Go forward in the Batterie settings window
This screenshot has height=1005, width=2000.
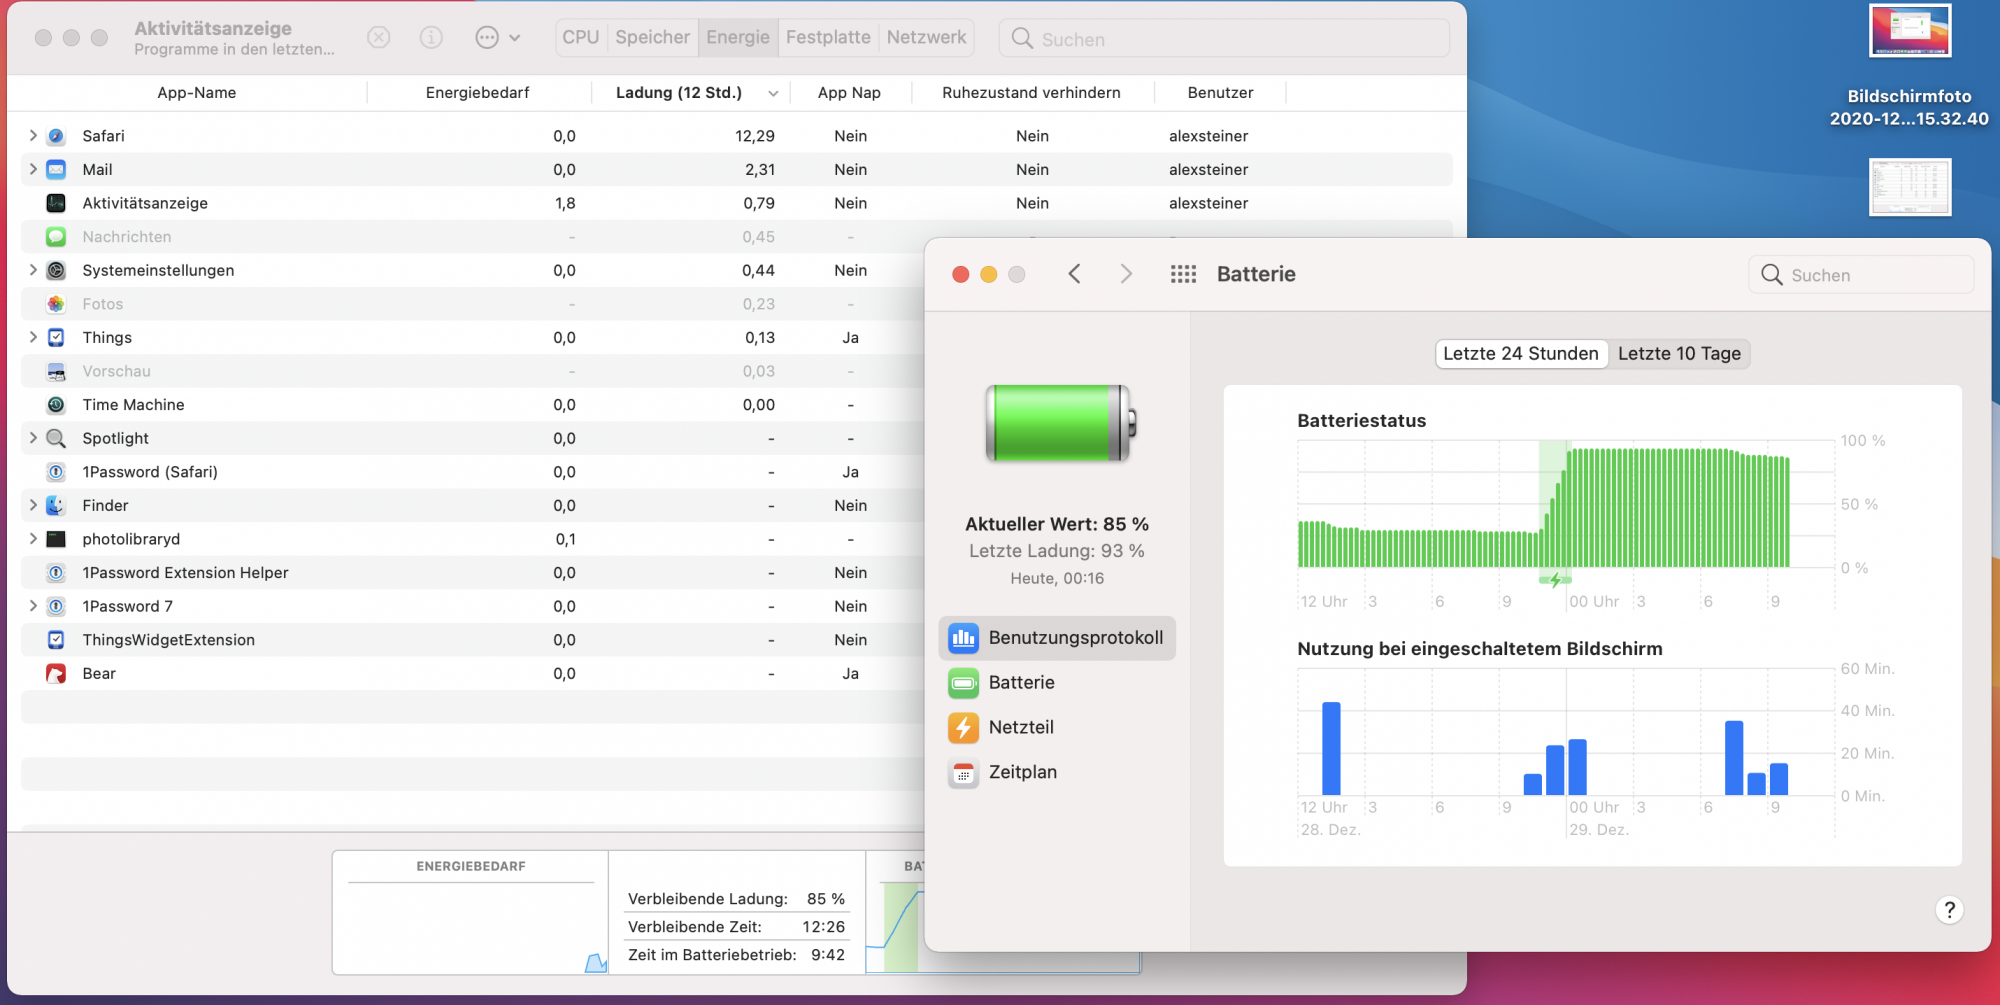click(1126, 274)
